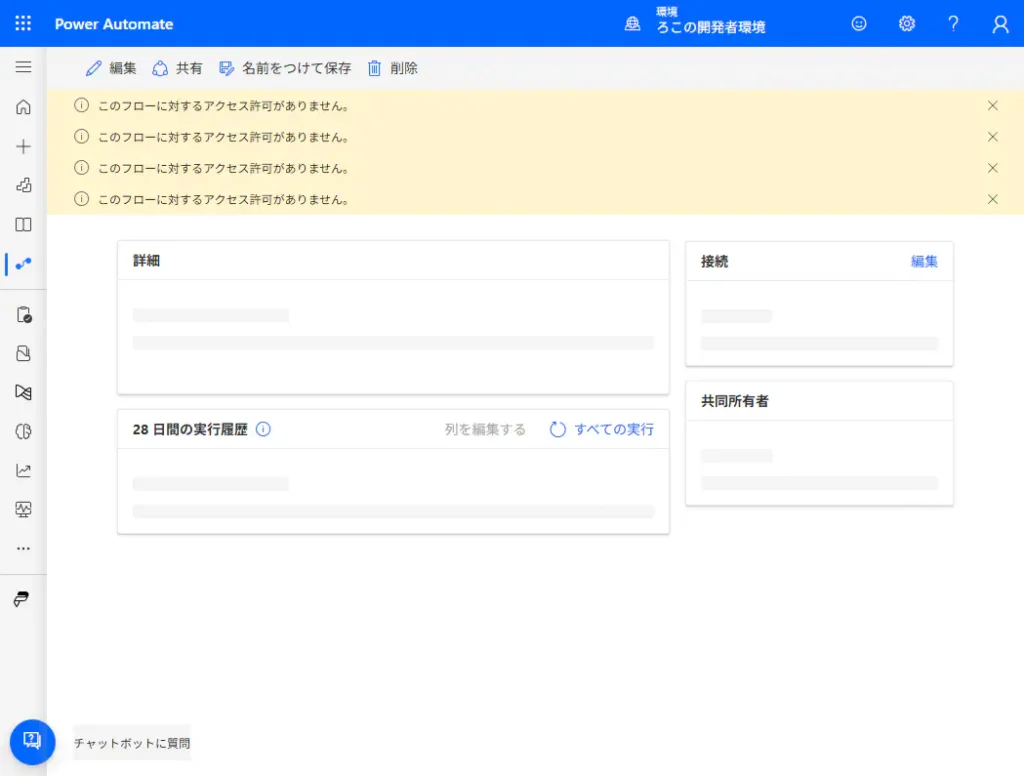Open Templates icon in sidebar

(x=23, y=186)
